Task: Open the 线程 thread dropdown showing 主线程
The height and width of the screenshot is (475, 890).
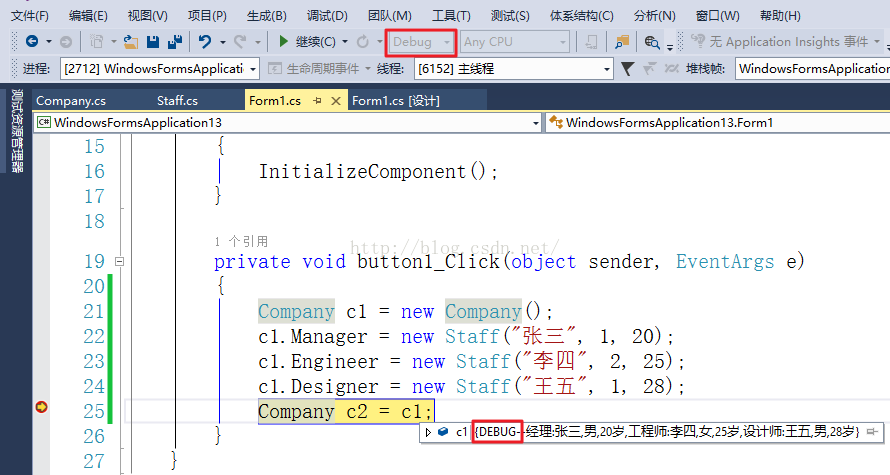Action: coord(513,69)
